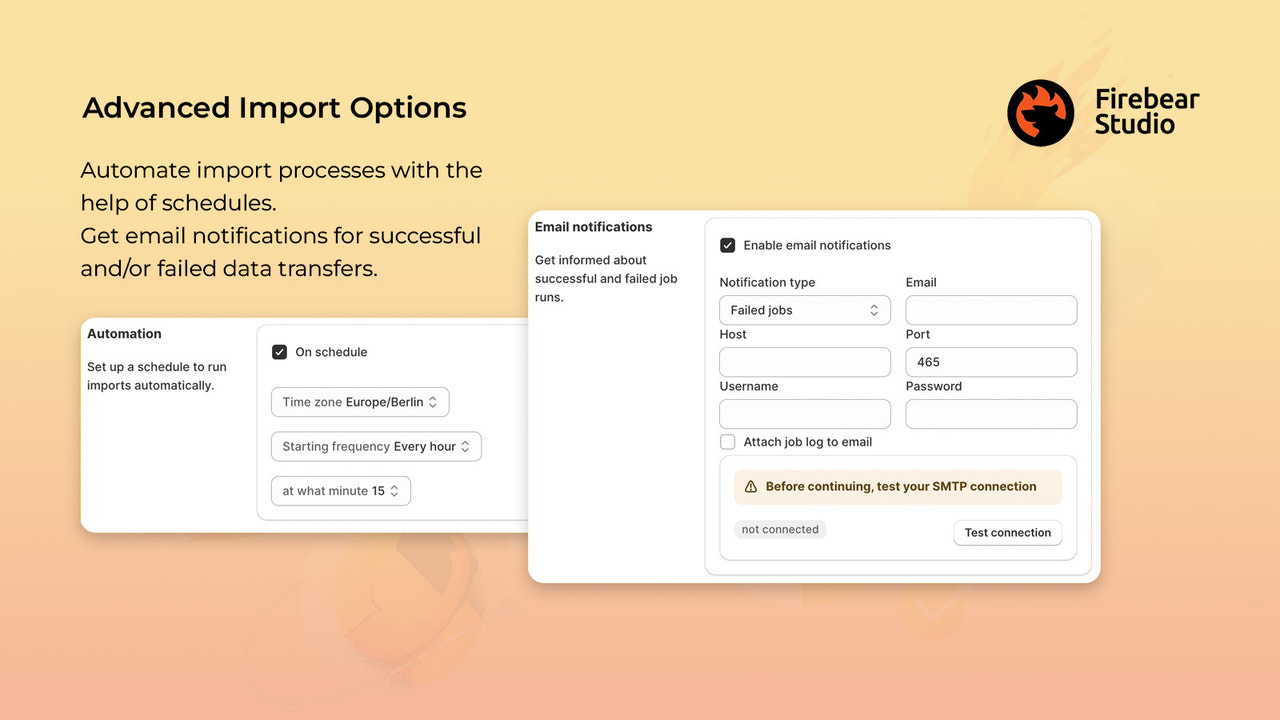The image size is (1280, 720).
Task: Change the Time zone Europe/Berlin selection
Action: (x=360, y=402)
